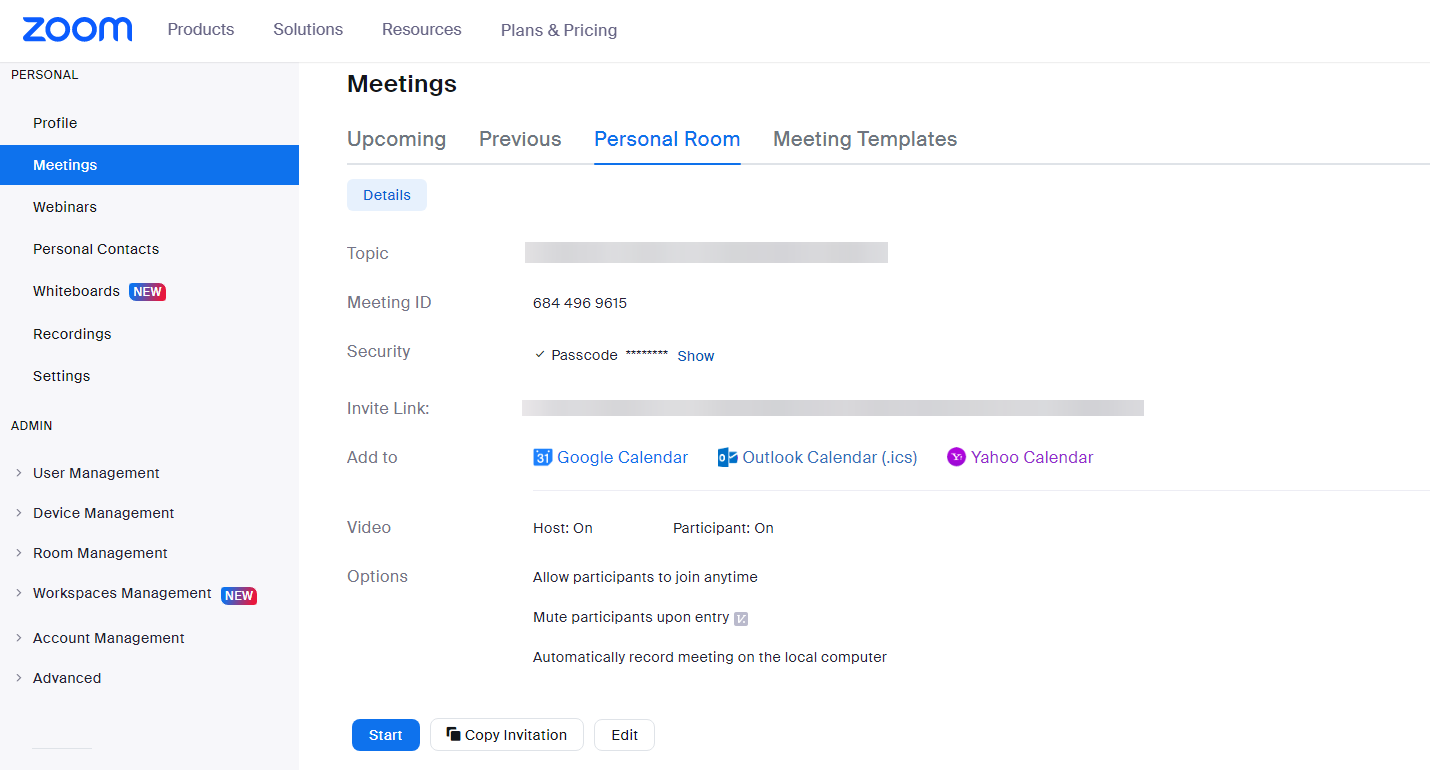Expand Workspaces Management section
The height and width of the screenshot is (770, 1430).
(x=19, y=593)
